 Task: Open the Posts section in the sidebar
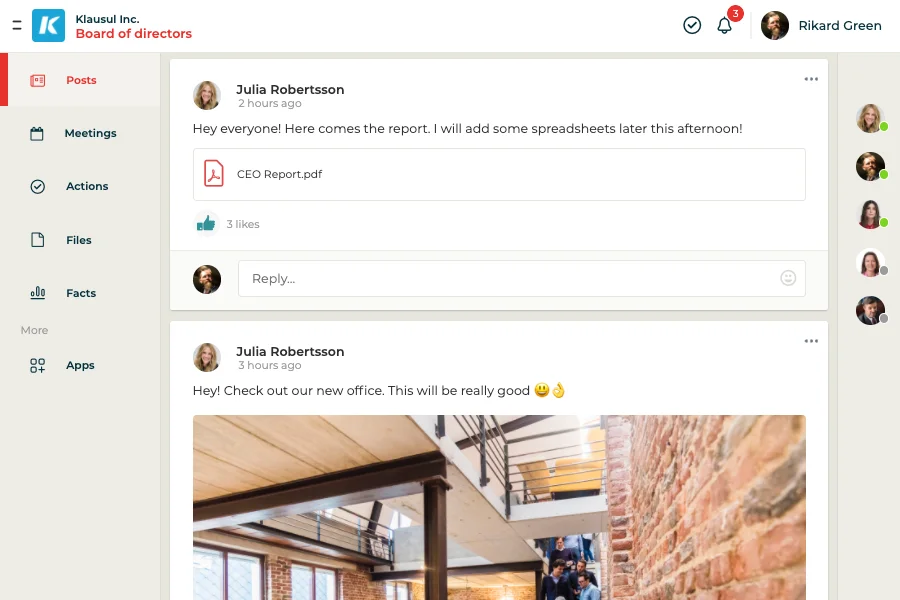[81, 80]
